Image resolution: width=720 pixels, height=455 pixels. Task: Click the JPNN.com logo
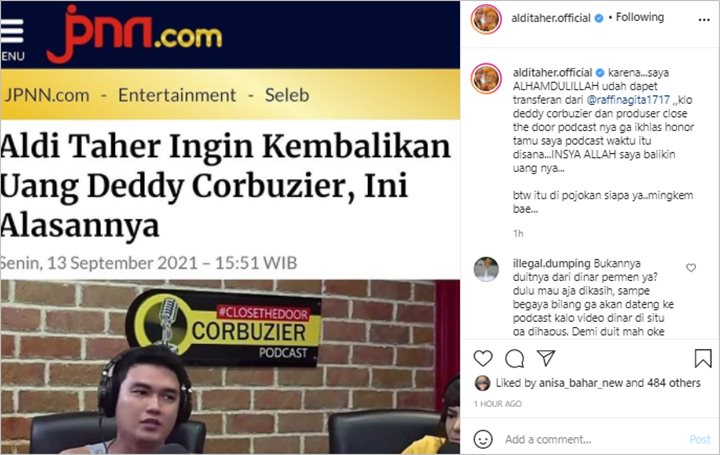(134, 34)
